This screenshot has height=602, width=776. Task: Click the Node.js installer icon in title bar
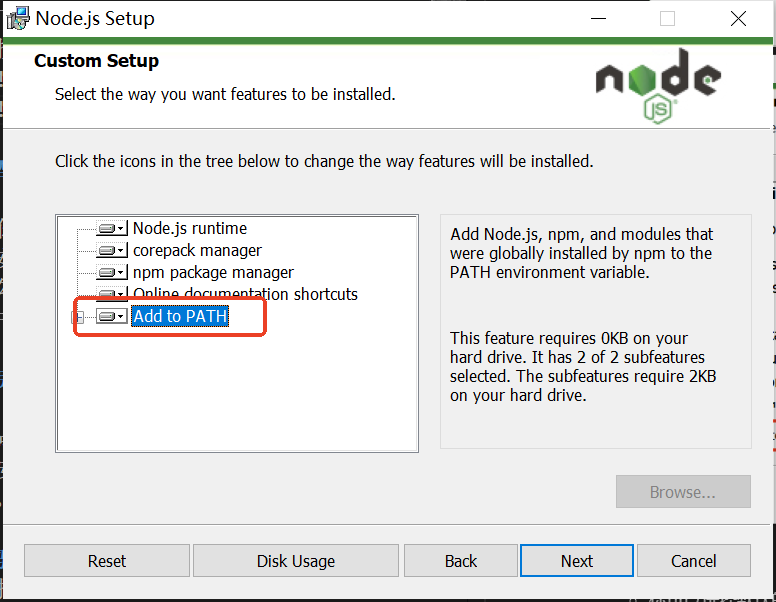click(17, 18)
